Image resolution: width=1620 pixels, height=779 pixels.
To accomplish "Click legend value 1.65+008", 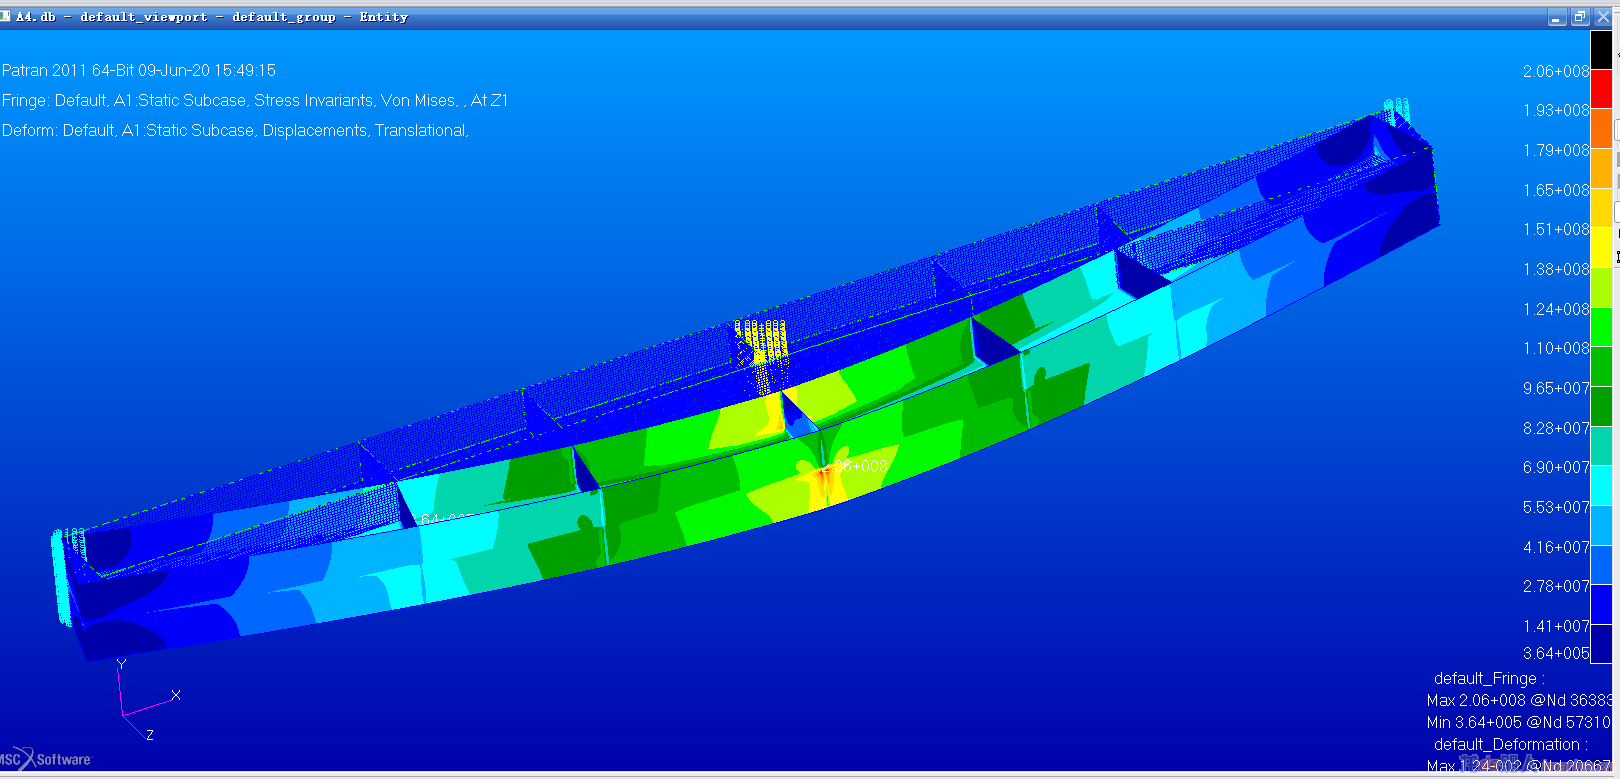I will click(1556, 190).
